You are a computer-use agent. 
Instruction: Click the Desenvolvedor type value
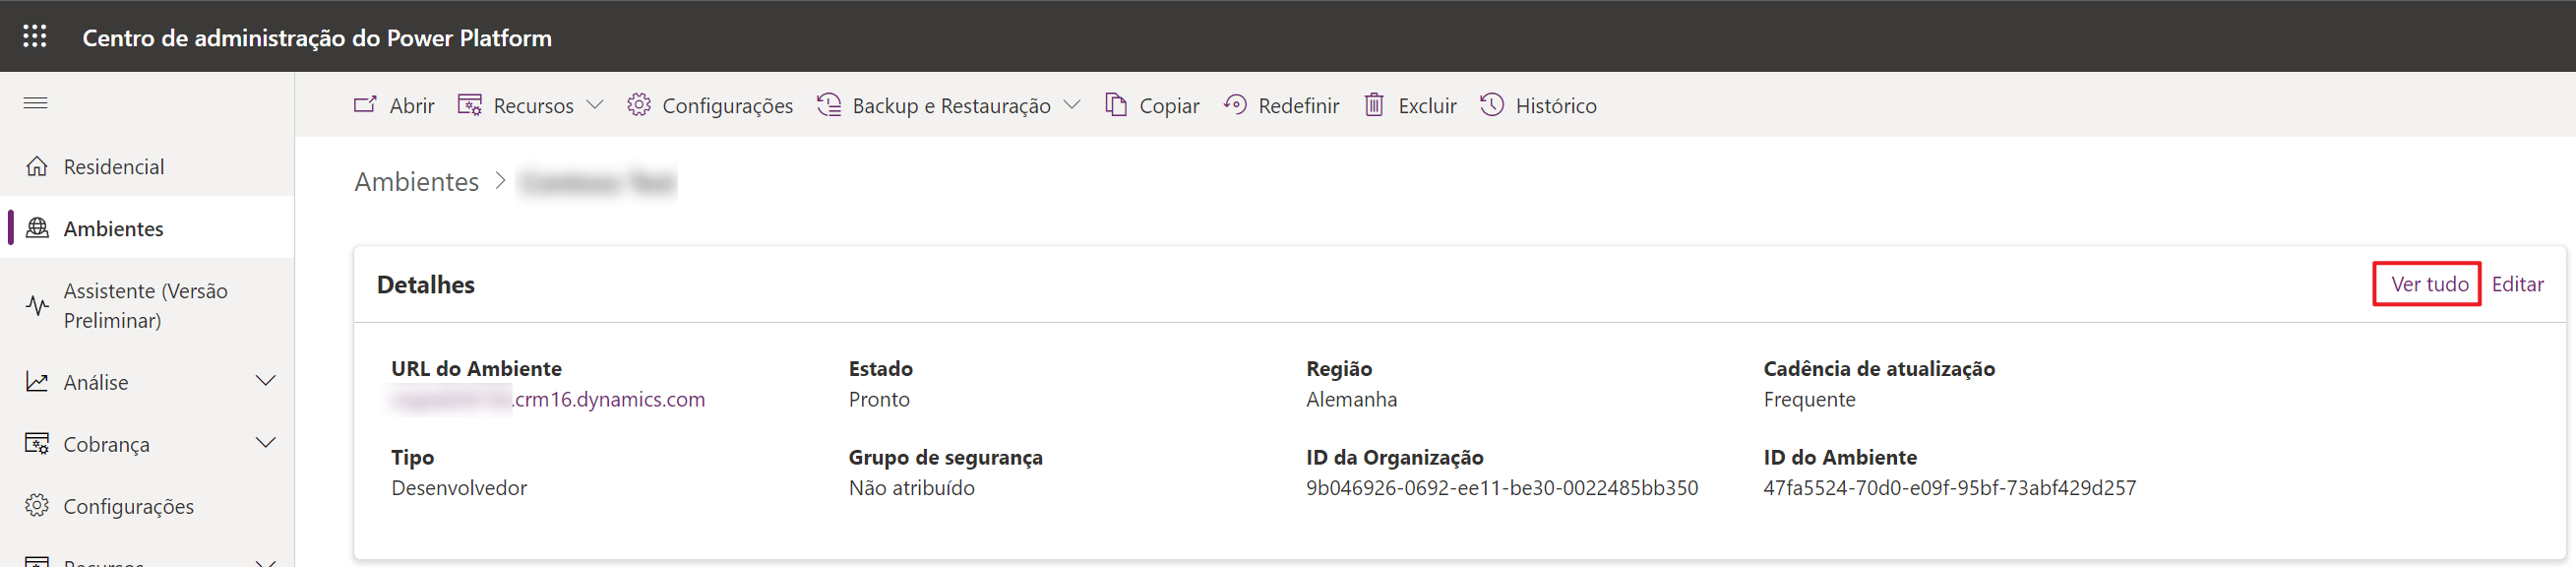tap(459, 488)
